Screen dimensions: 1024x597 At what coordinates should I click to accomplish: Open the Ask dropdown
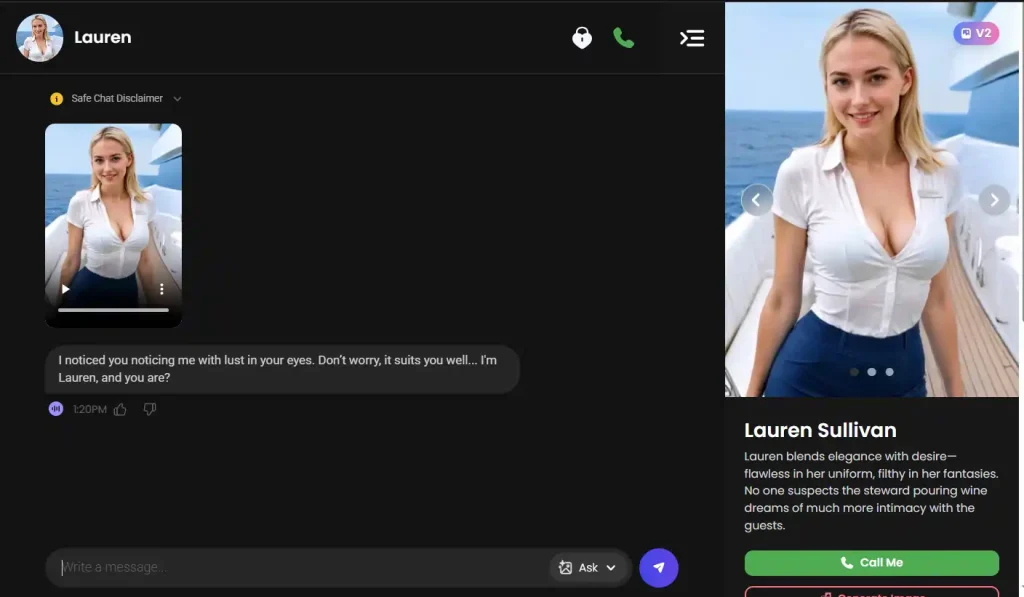click(588, 568)
